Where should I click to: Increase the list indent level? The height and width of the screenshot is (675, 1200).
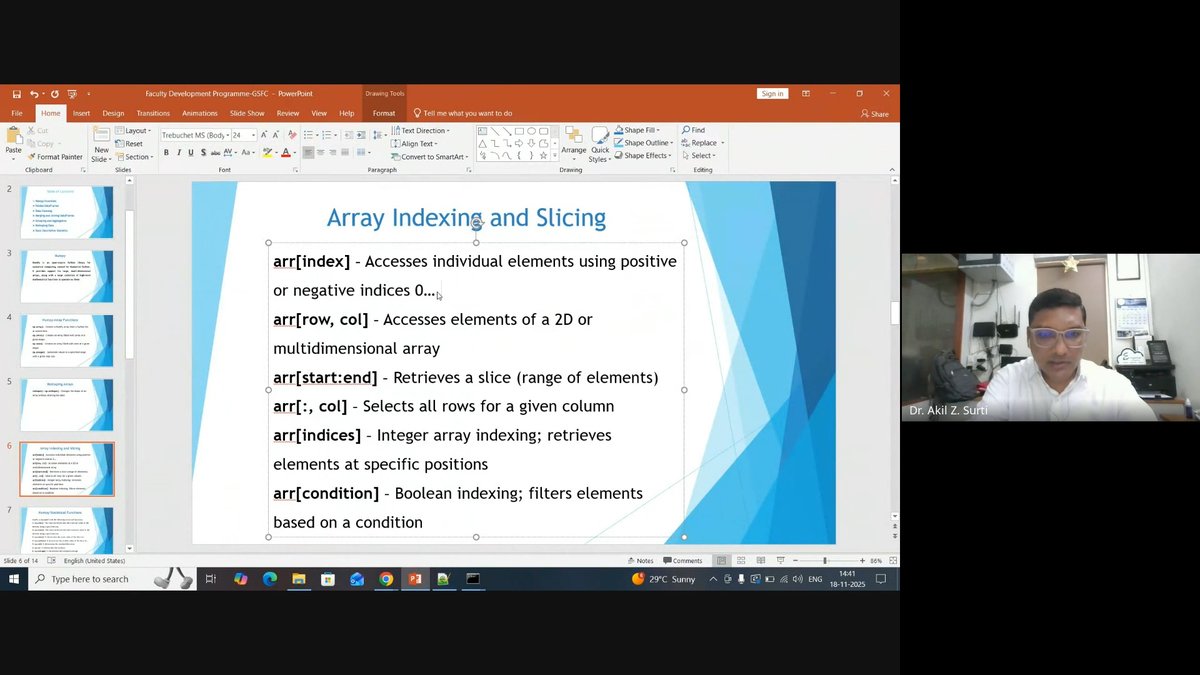tap(361, 135)
